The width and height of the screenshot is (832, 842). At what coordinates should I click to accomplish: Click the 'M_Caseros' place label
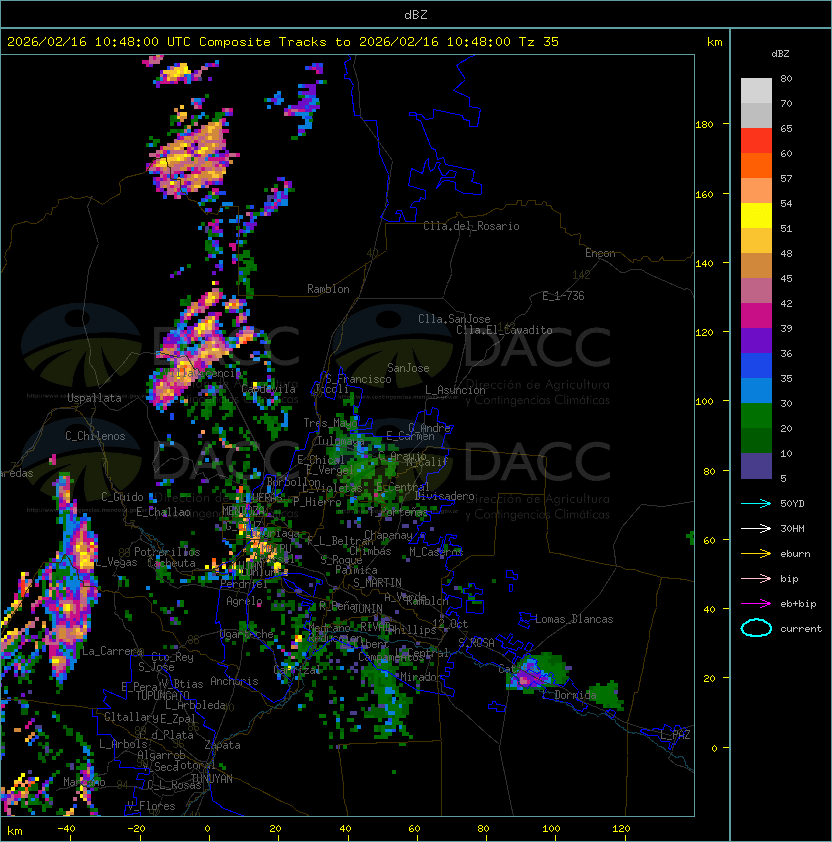coord(436,552)
